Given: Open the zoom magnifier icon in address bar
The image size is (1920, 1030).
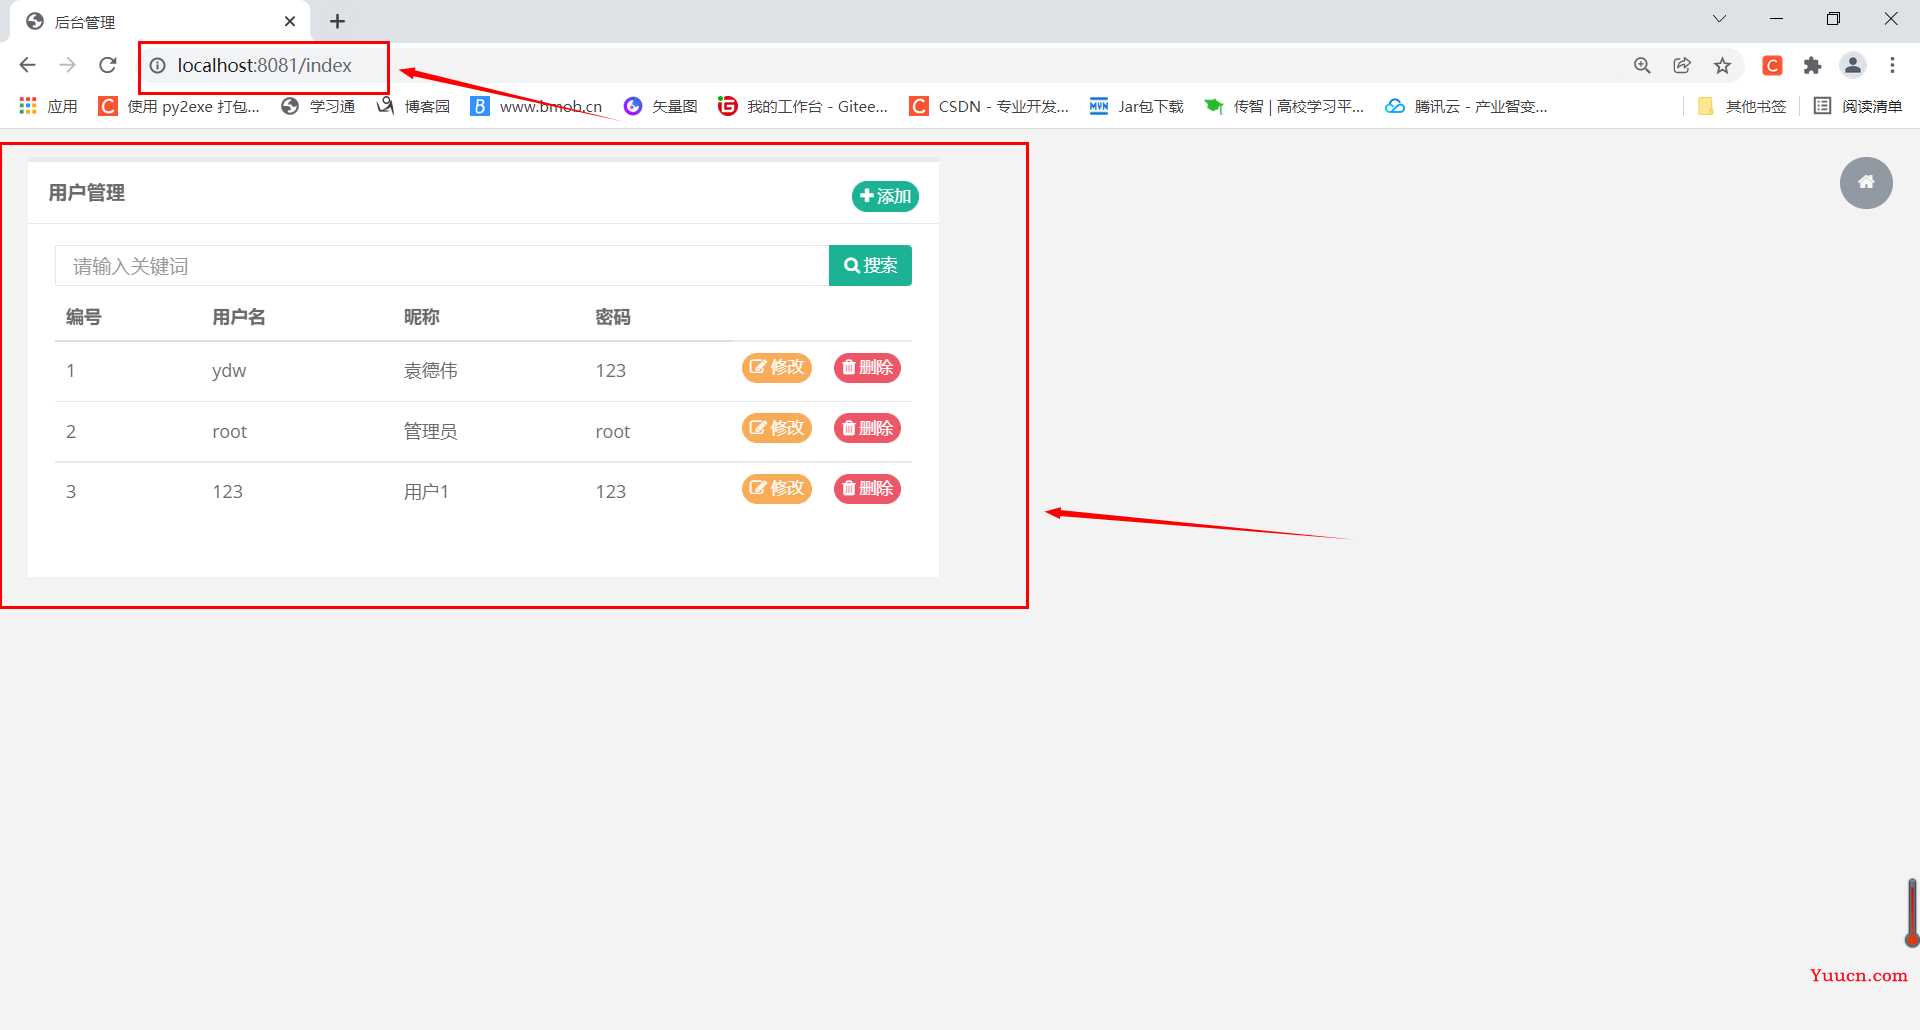Looking at the screenshot, I should click(x=1642, y=66).
